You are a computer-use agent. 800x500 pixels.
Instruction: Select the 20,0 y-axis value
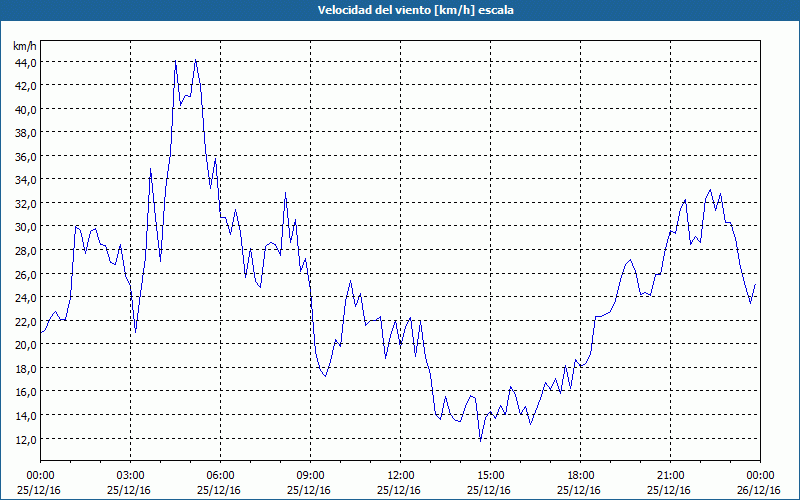26,344
